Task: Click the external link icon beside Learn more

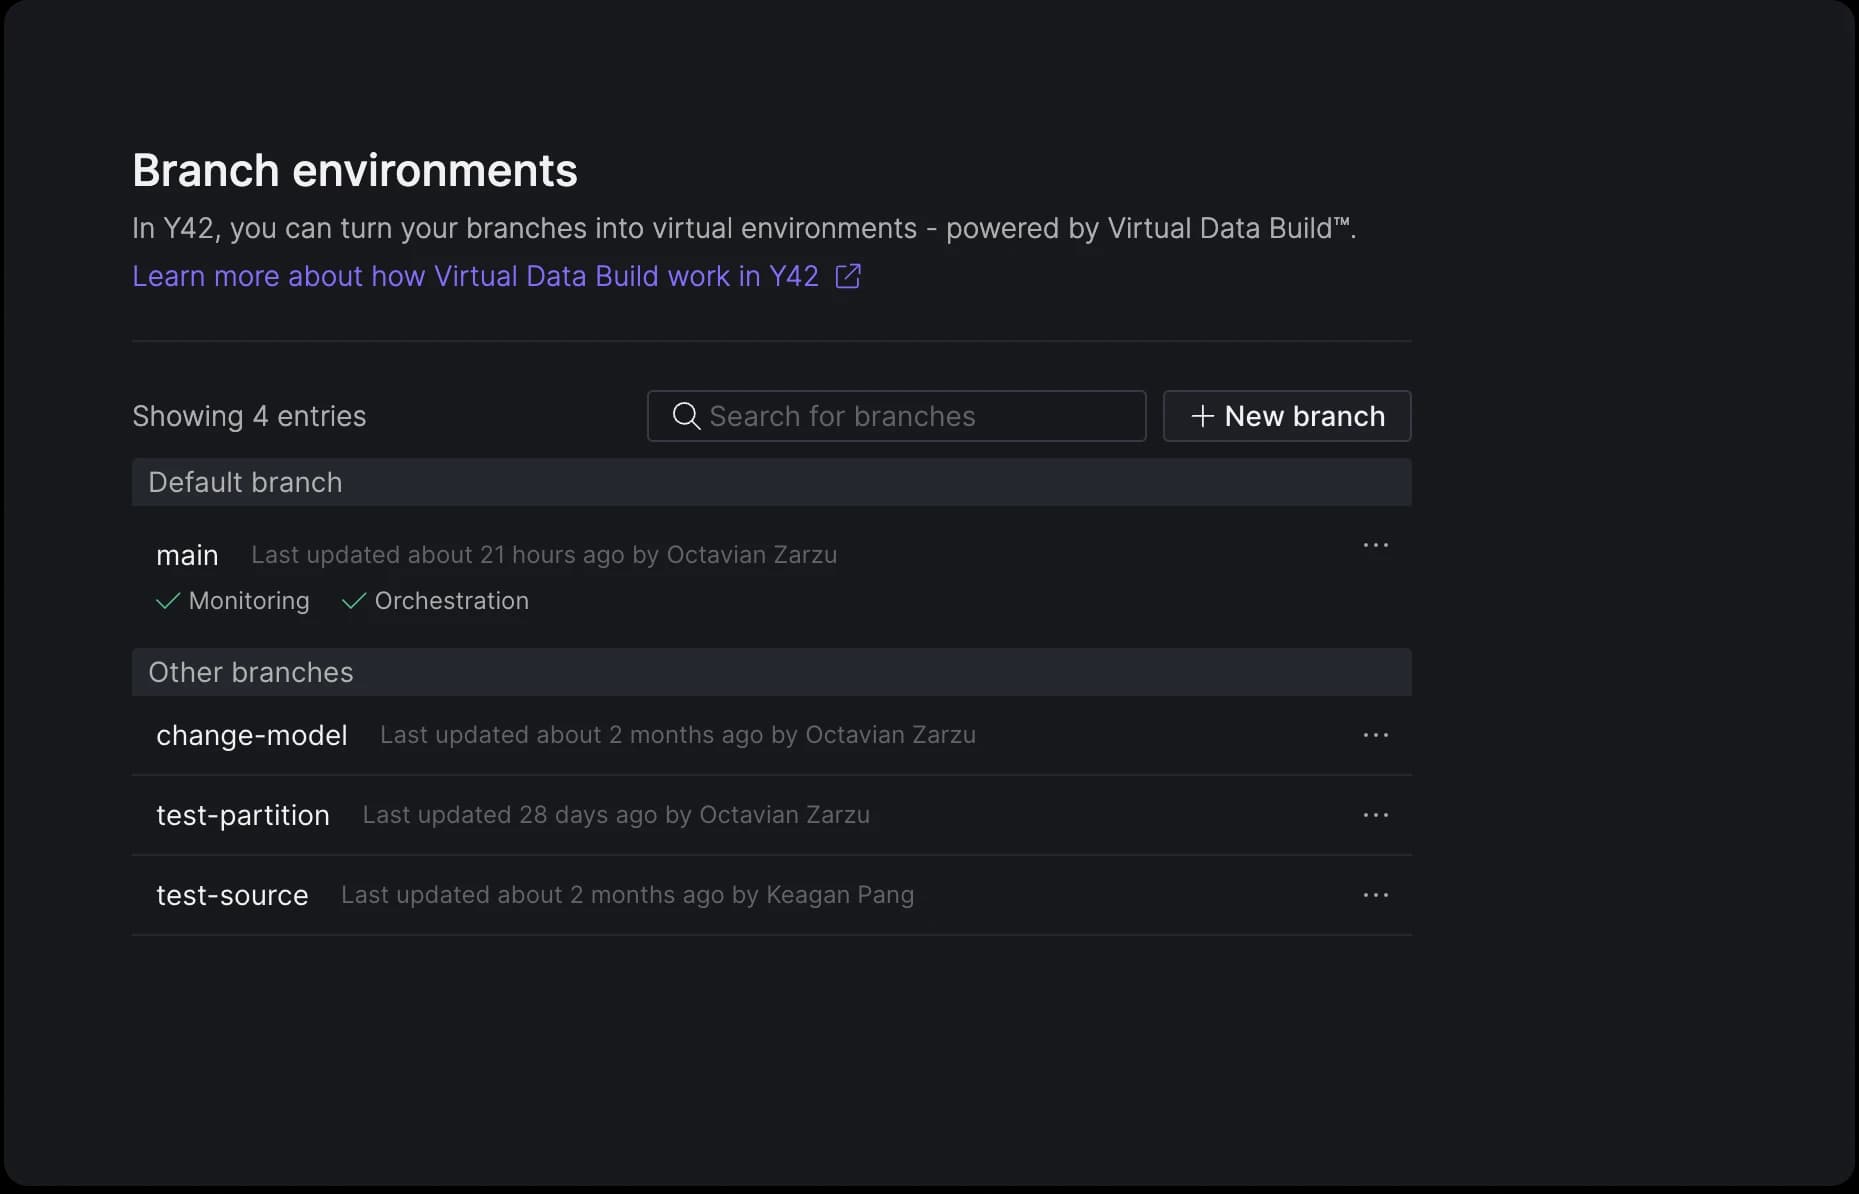Action: pos(848,276)
